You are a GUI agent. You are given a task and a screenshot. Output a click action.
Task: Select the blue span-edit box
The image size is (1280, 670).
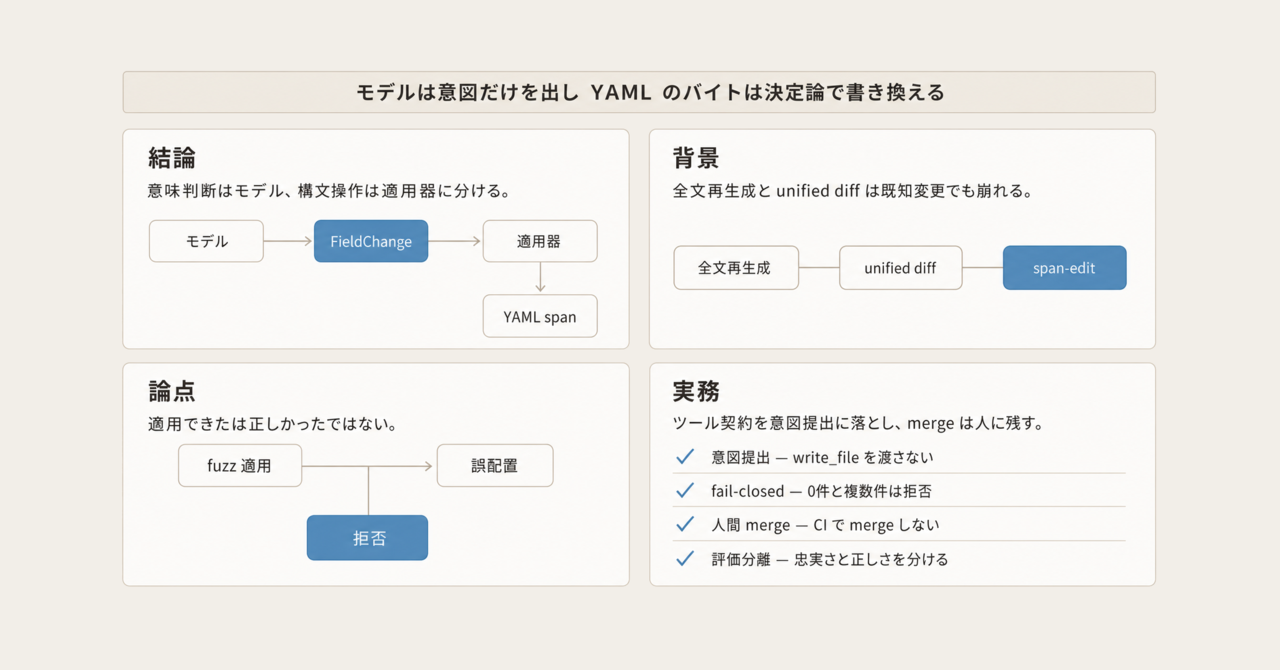pyautogui.click(x=1065, y=268)
